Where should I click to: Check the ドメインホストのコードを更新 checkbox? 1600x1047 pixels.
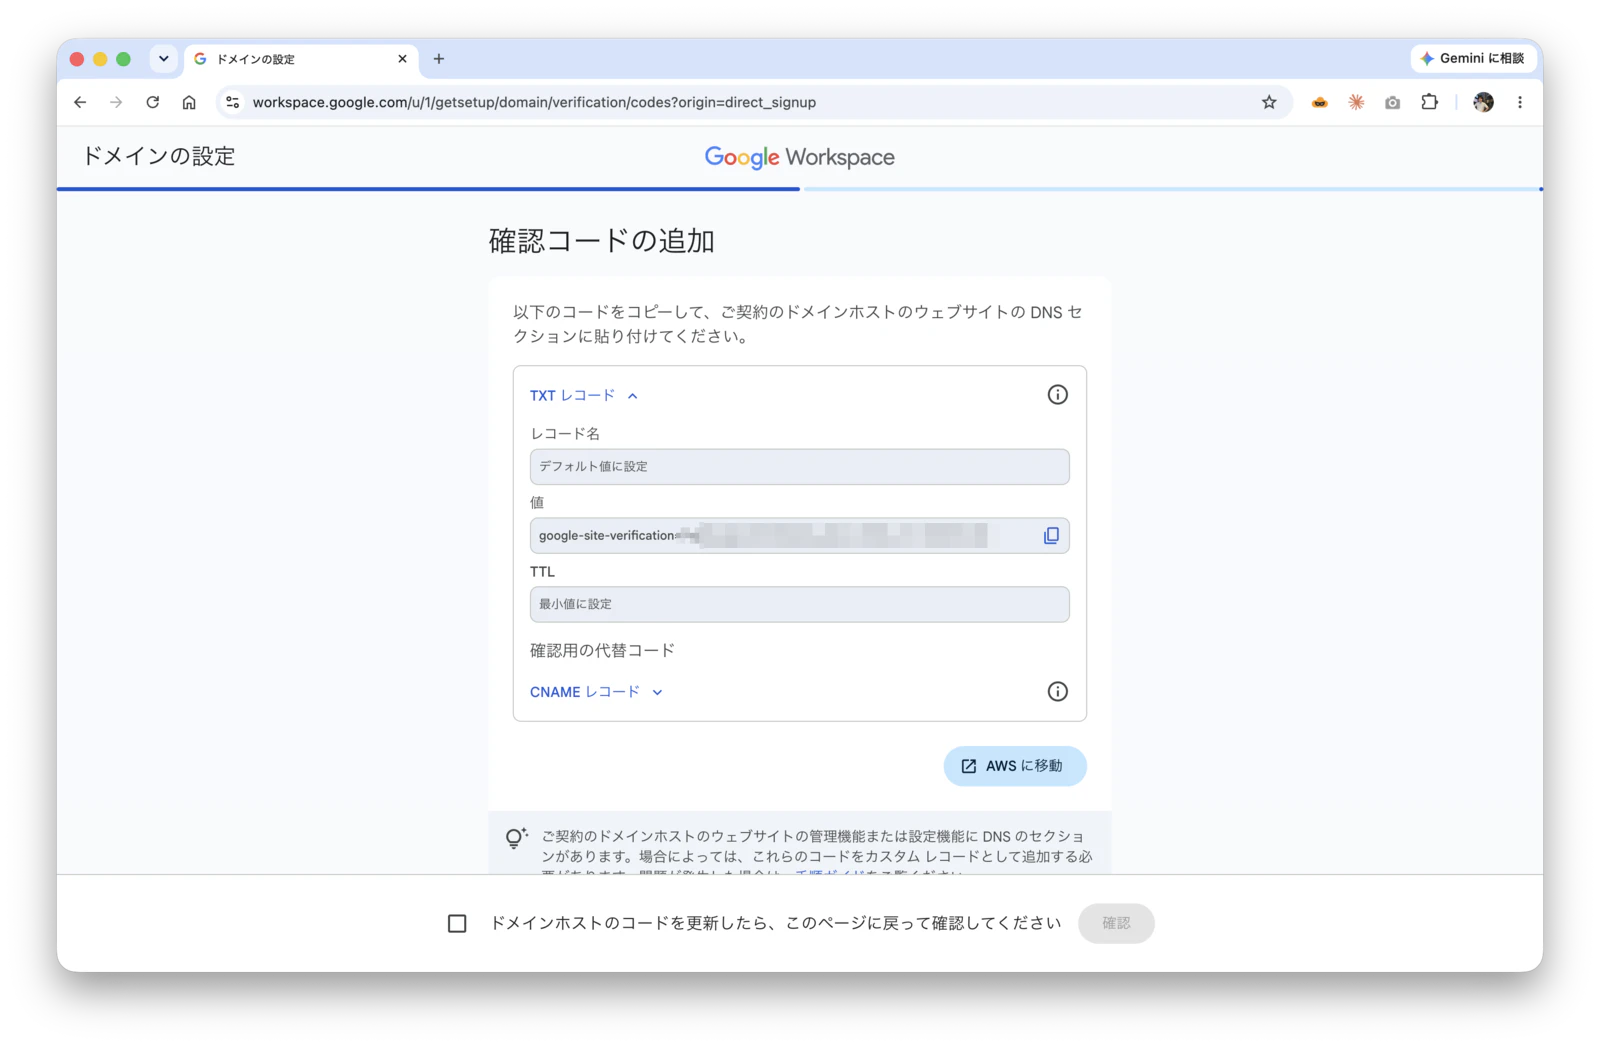[457, 924]
